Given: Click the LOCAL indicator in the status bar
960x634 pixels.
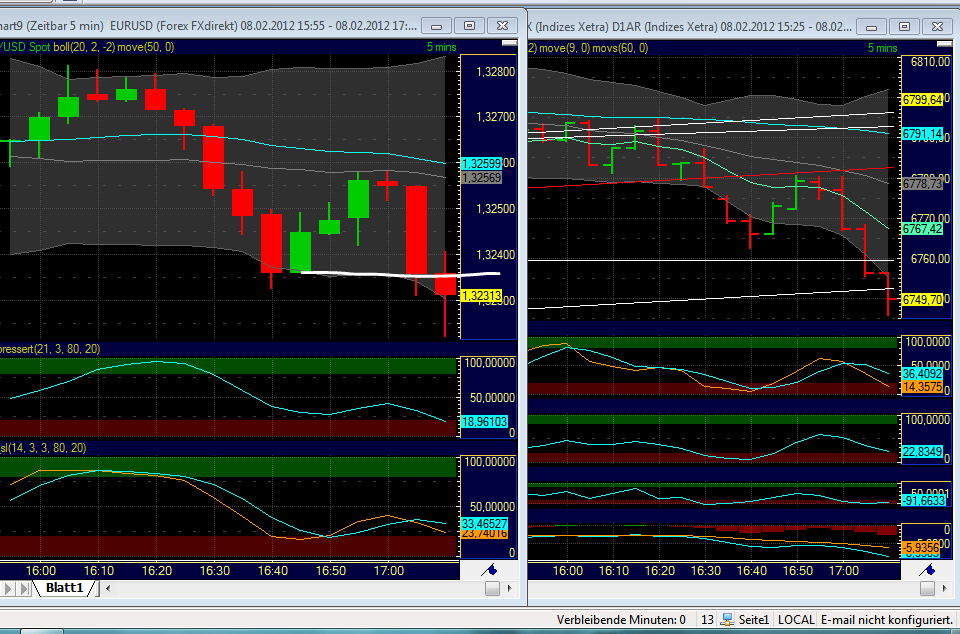Looking at the screenshot, I should (797, 618).
